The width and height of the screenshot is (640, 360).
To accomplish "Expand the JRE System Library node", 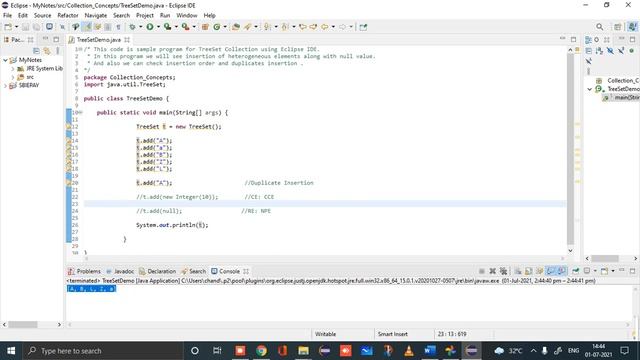I will point(13,69).
